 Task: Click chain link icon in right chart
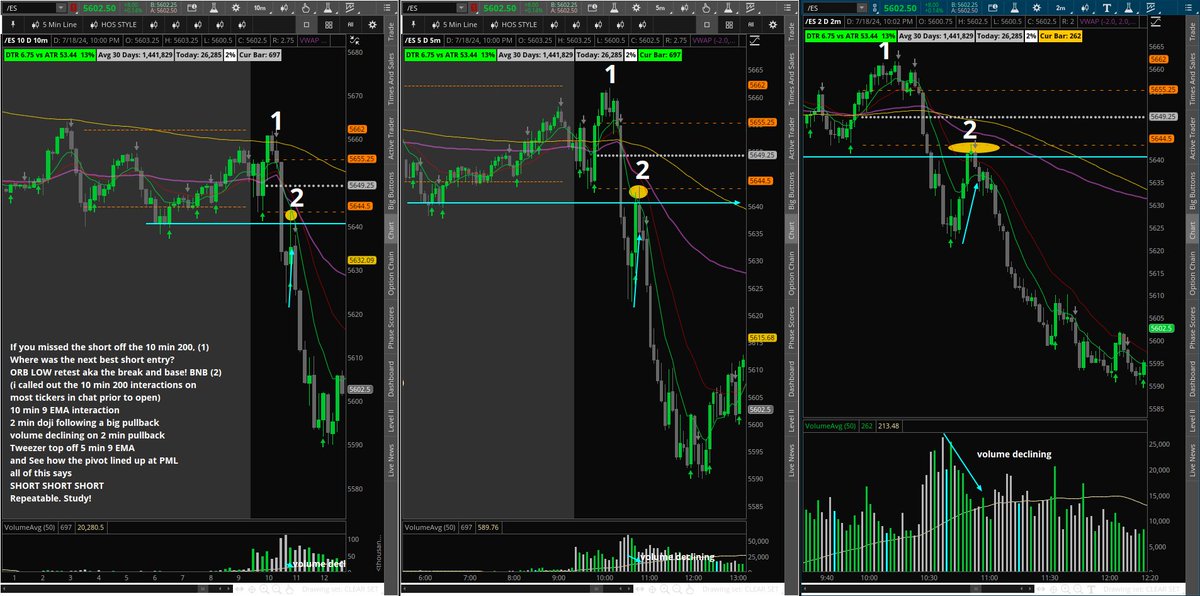tap(875, 8)
